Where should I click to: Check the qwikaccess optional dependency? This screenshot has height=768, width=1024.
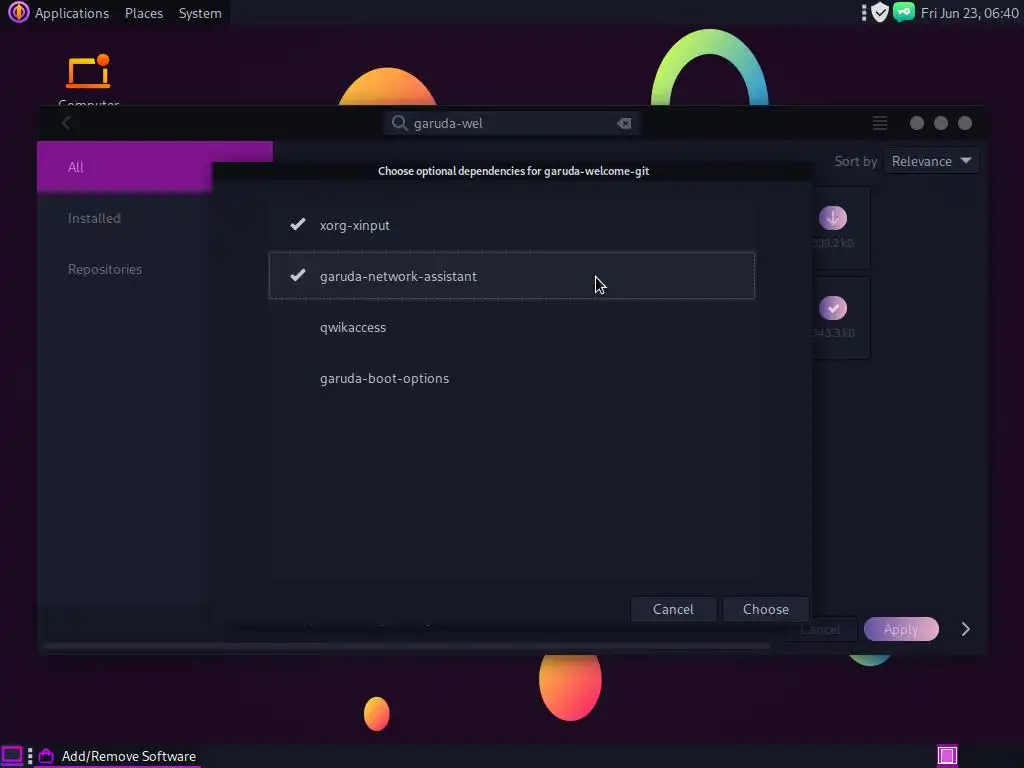click(511, 327)
